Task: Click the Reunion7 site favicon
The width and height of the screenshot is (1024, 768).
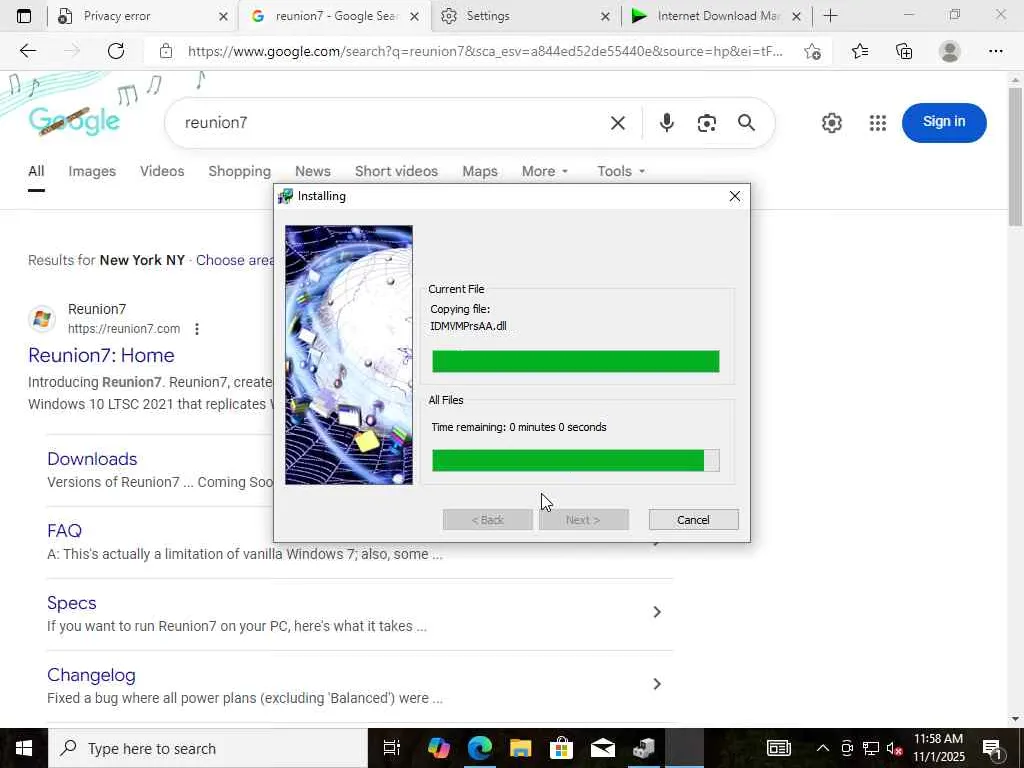Action: (x=42, y=319)
